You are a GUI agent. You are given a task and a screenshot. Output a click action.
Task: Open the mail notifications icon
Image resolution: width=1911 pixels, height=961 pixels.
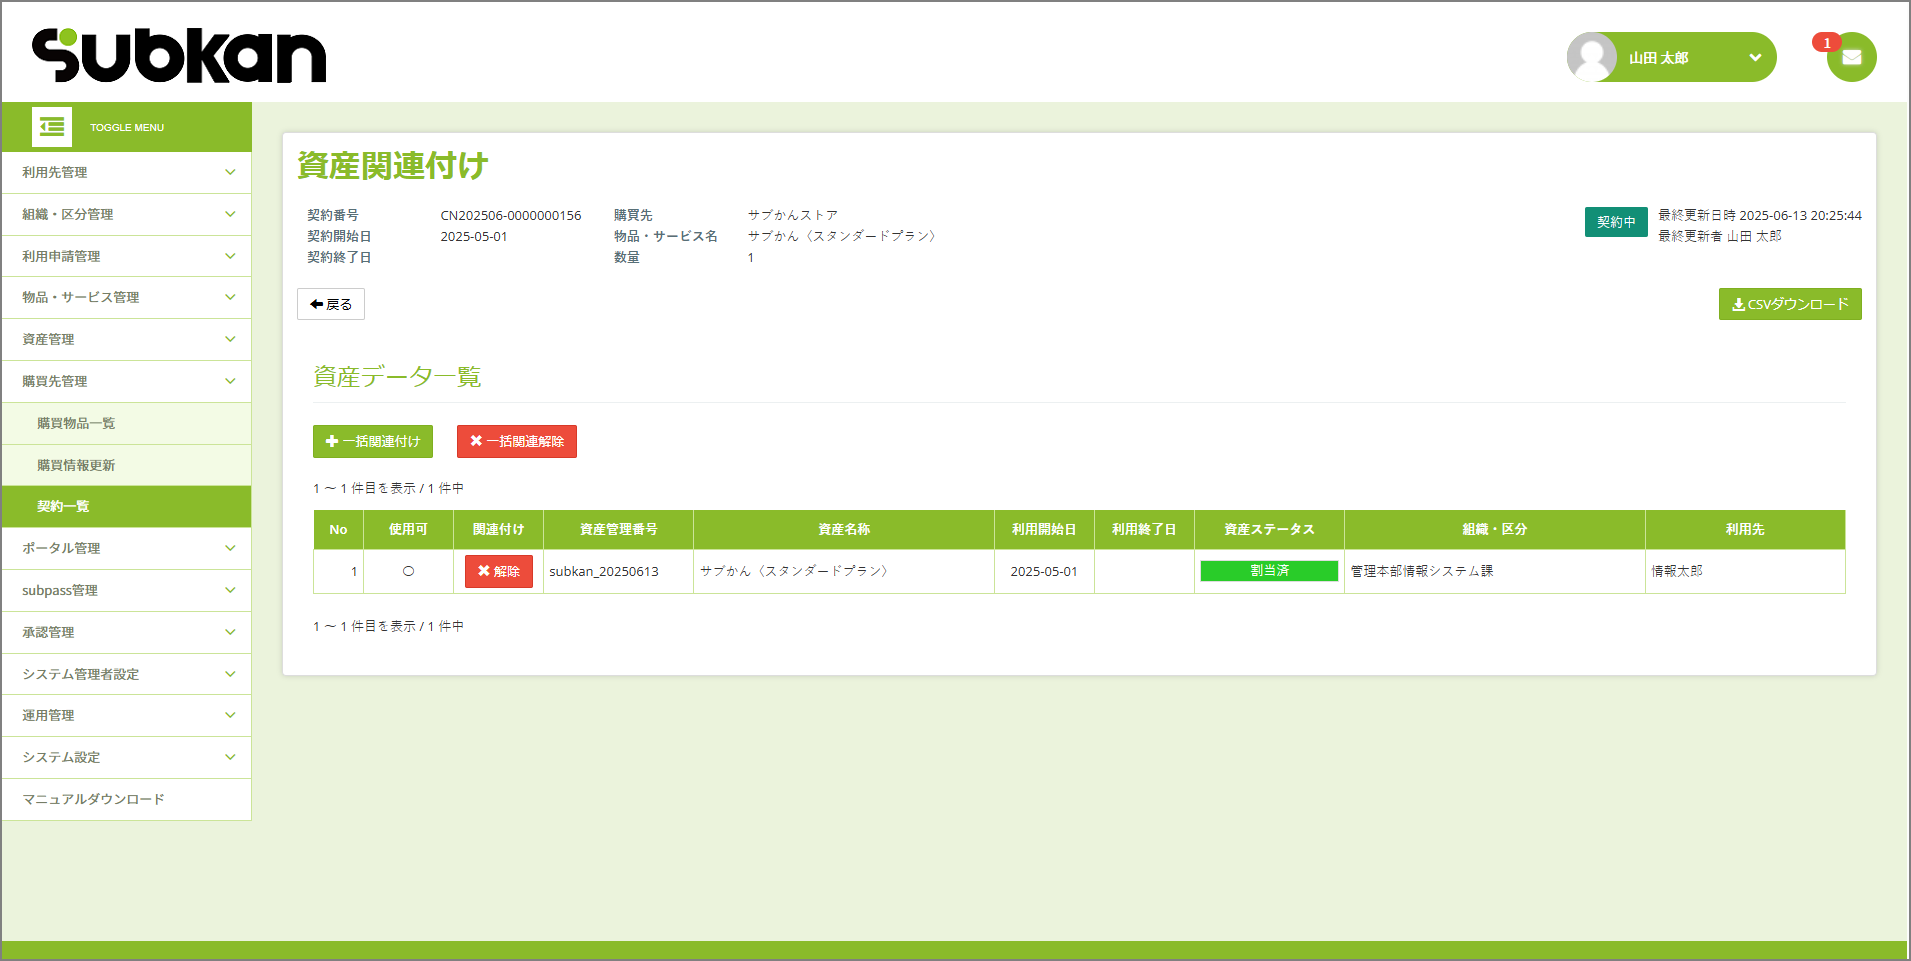coord(1851,57)
